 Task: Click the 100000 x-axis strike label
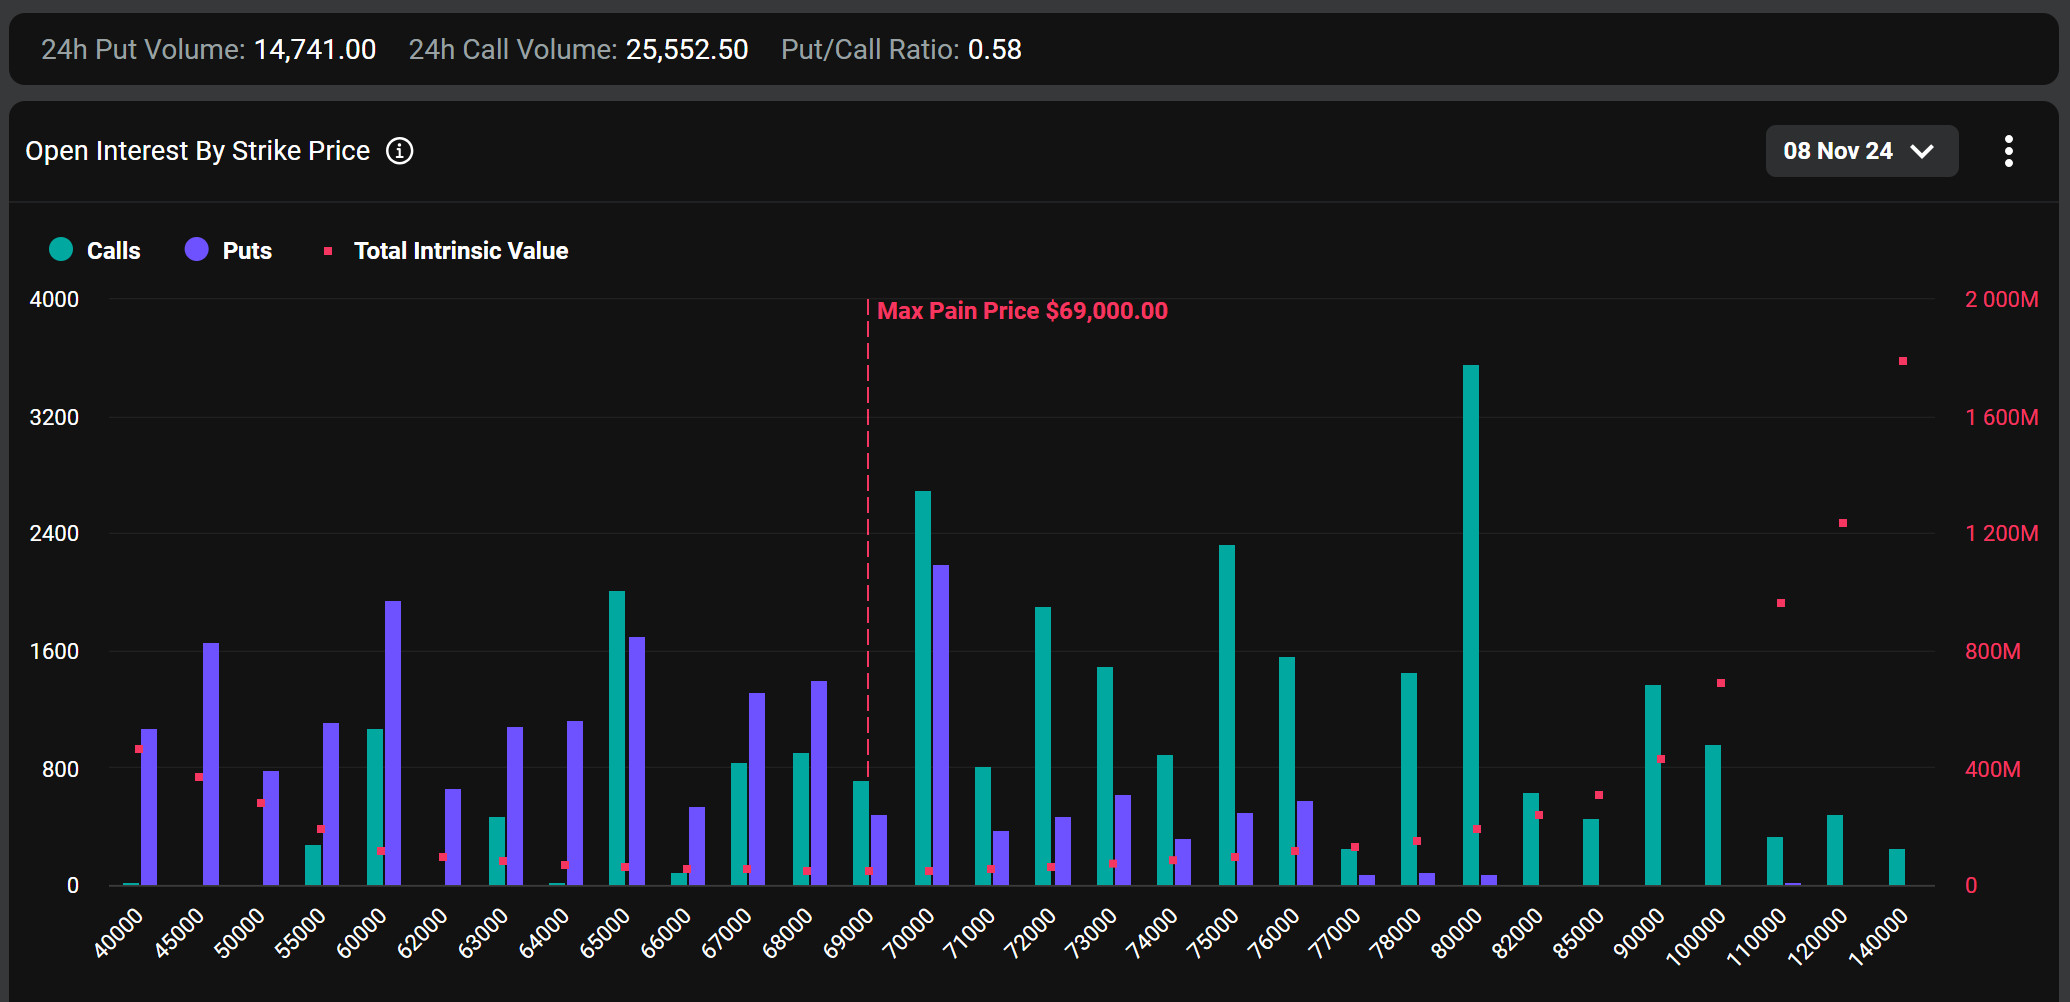(x=1696, y=936)
